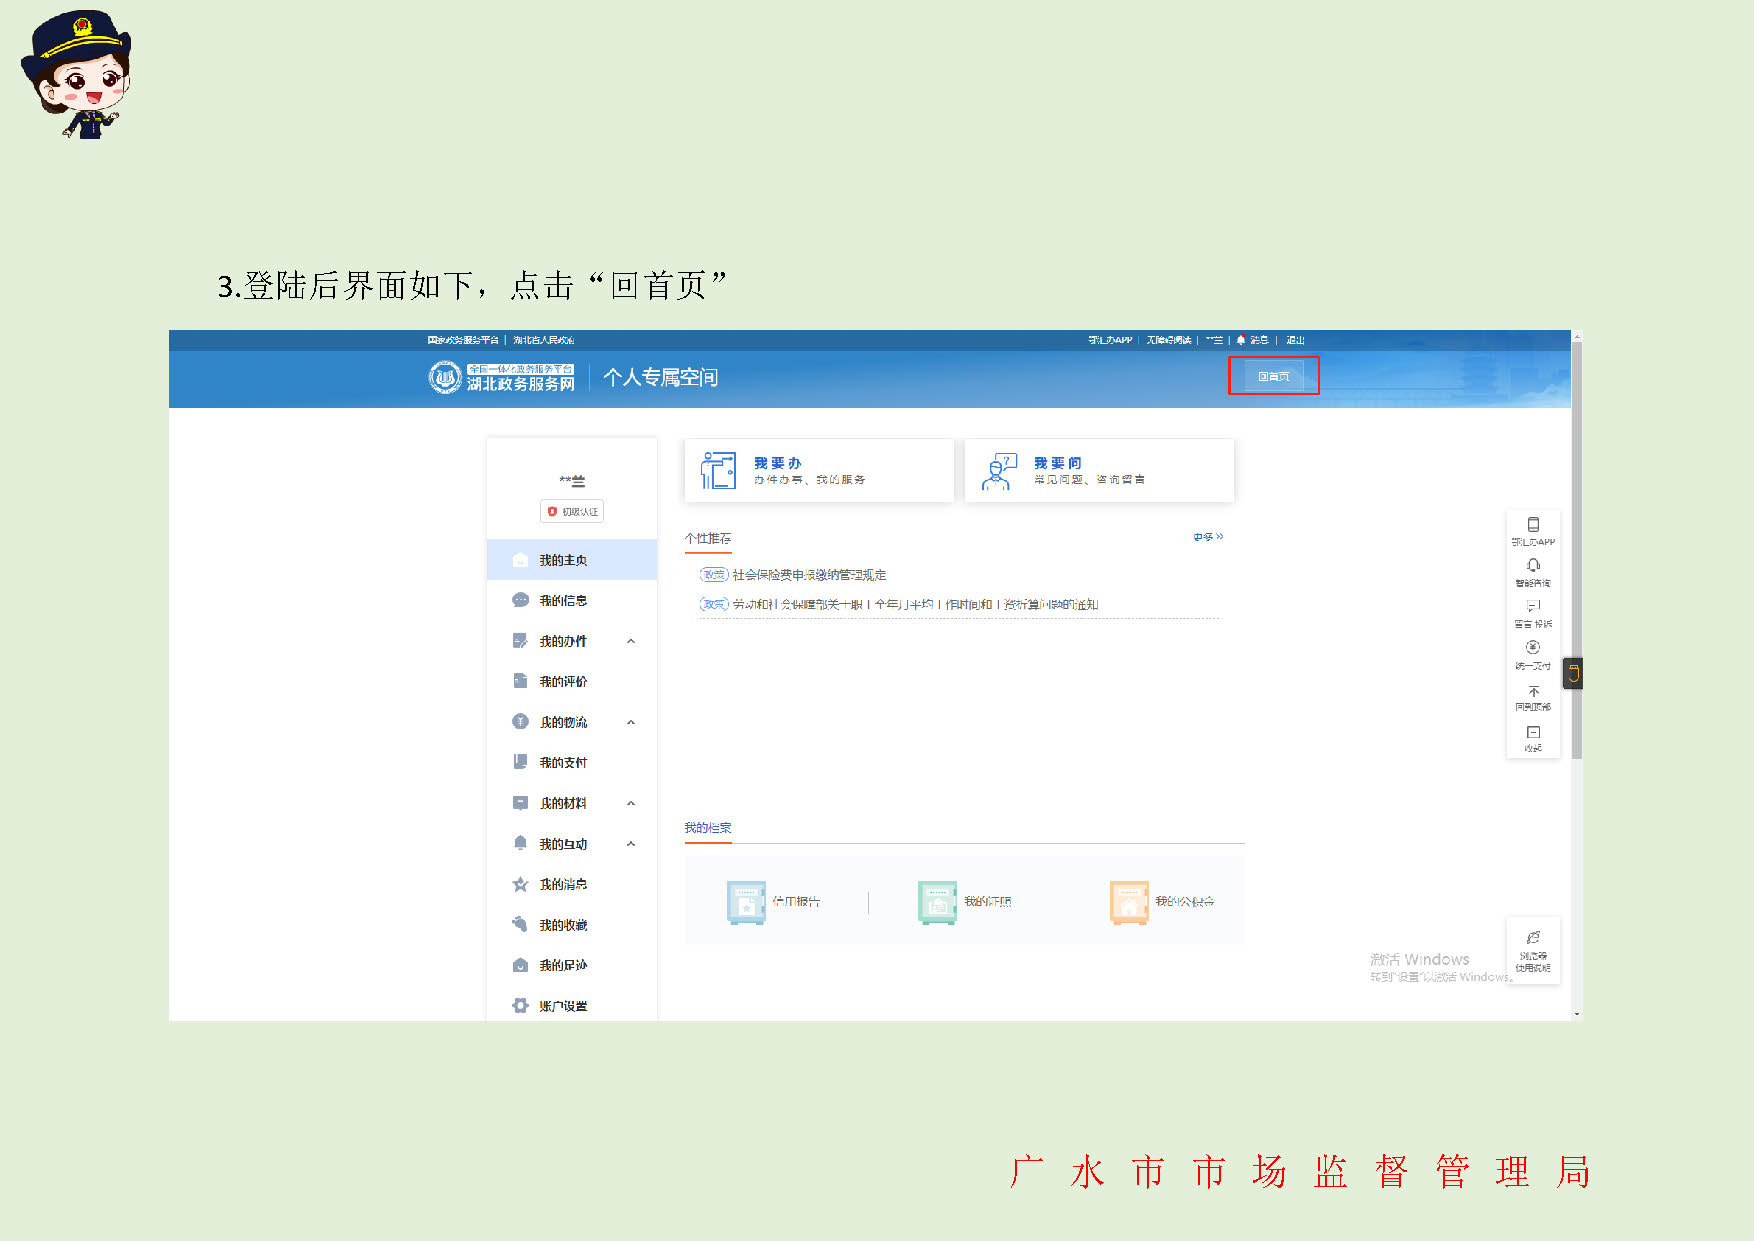Viewport: 1754px width, 1241px height.
Task: Click 更多 » beside 个性推荐
Action: (x=1208, y=537)
